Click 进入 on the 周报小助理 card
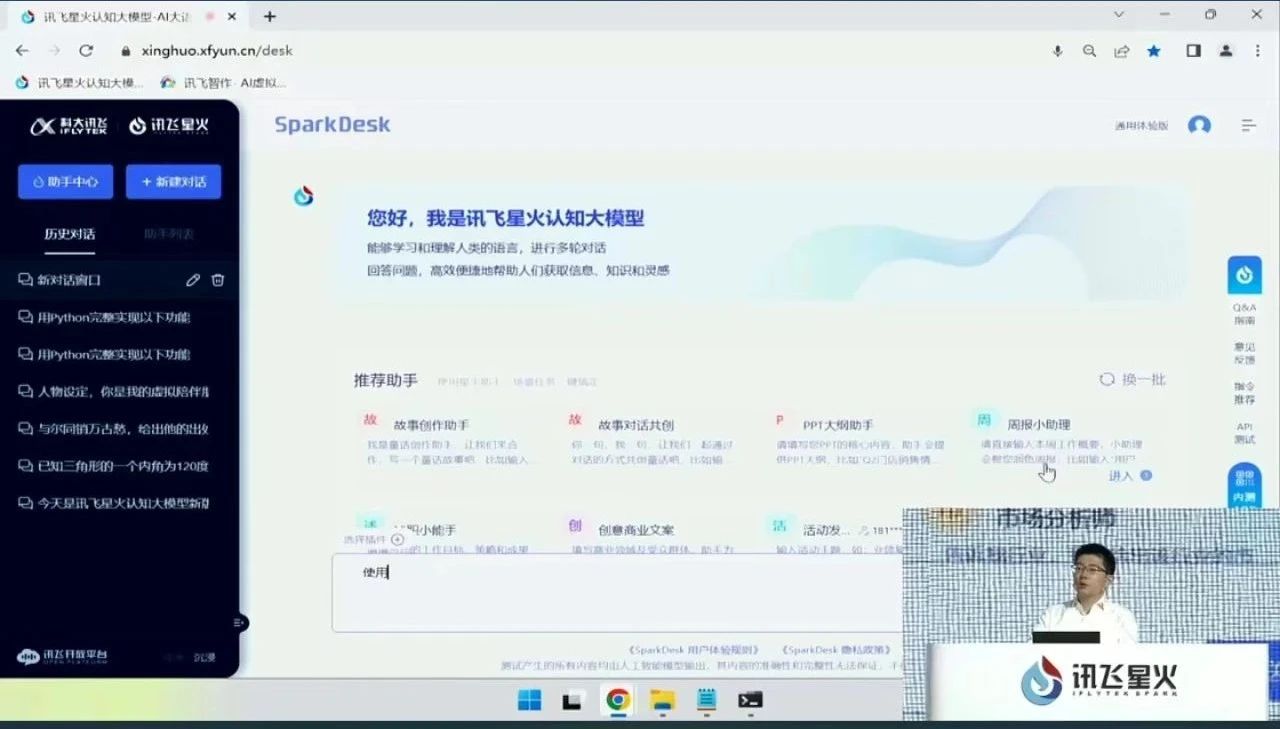This screenshot has width=1280, height=729. click(x=1130, y=476)
